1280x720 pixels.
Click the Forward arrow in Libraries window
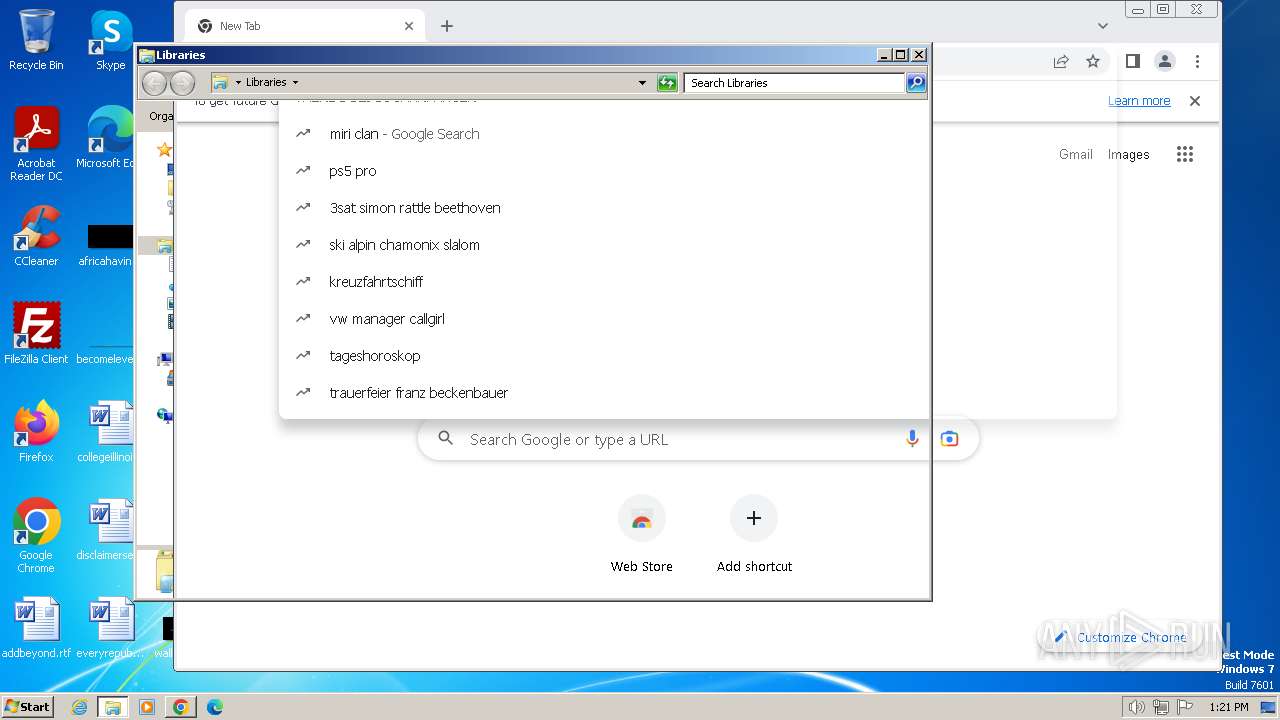tap(182, 83)
